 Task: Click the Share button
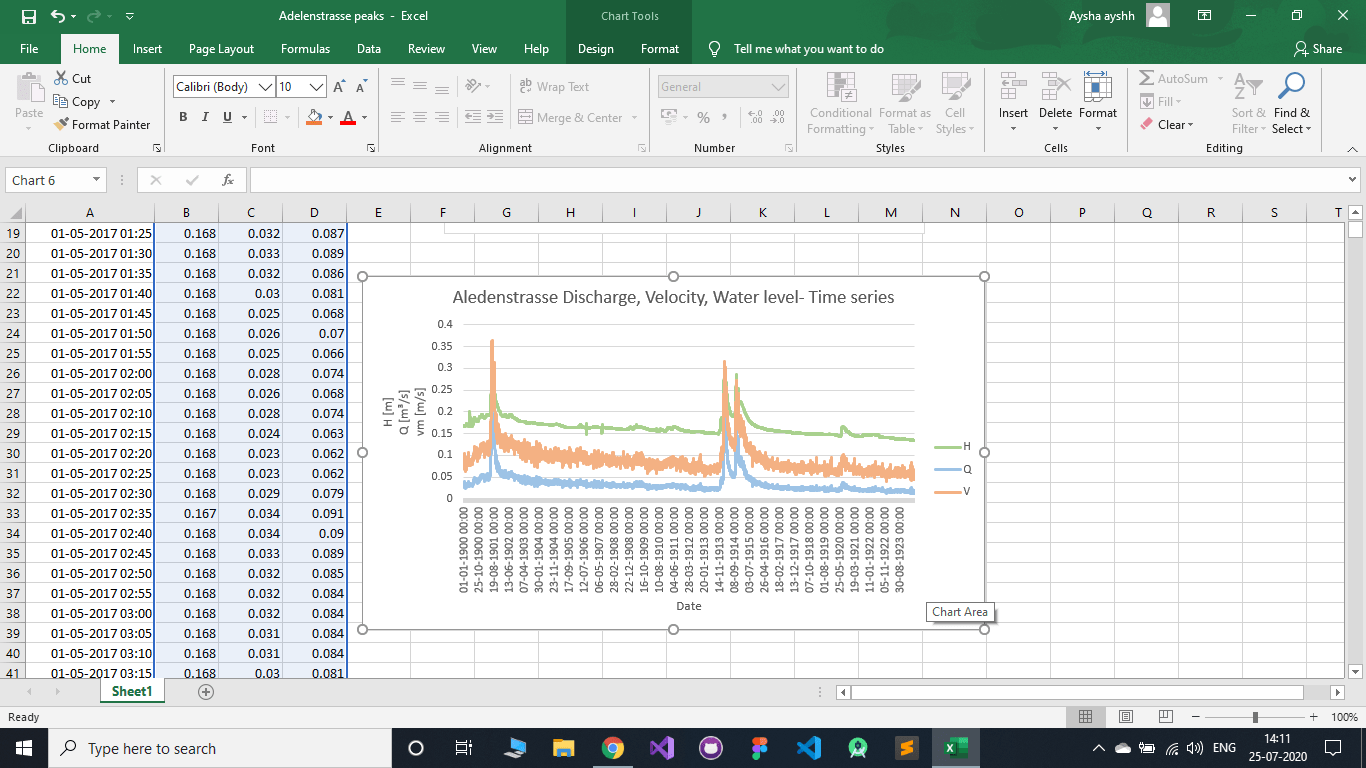[x=1318, y=48]
